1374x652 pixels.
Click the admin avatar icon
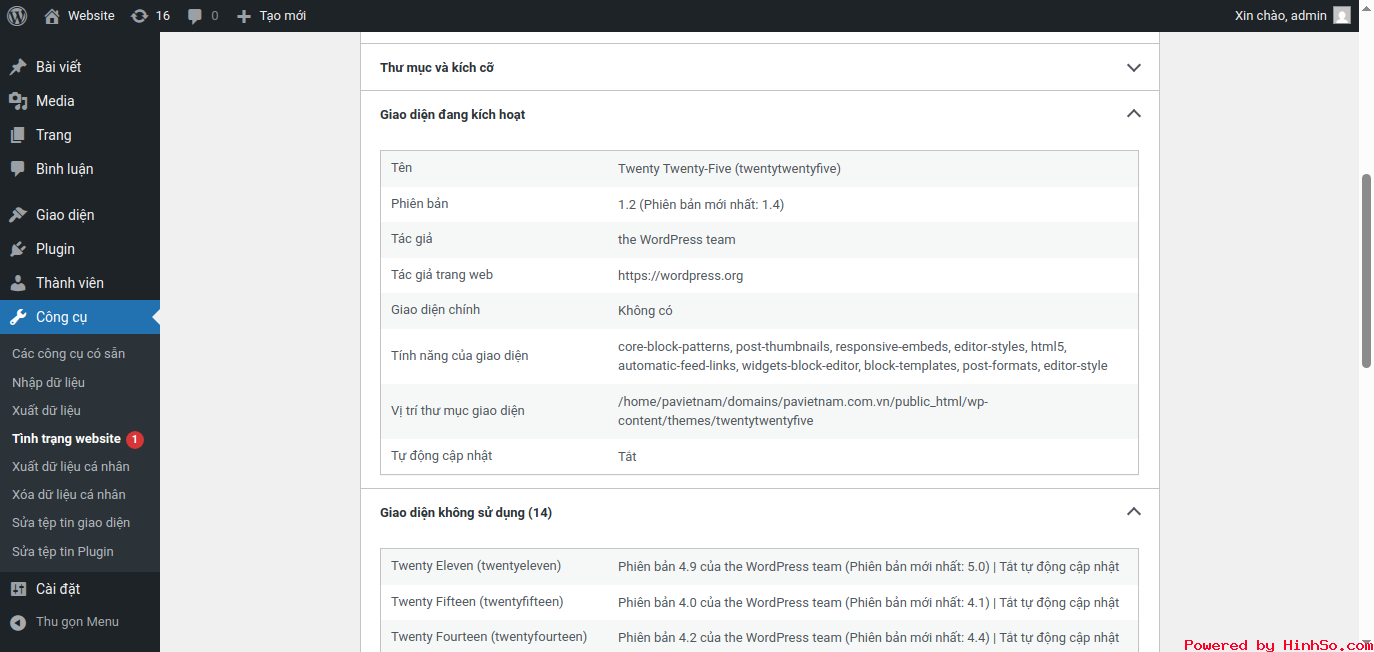[1341, 16]
